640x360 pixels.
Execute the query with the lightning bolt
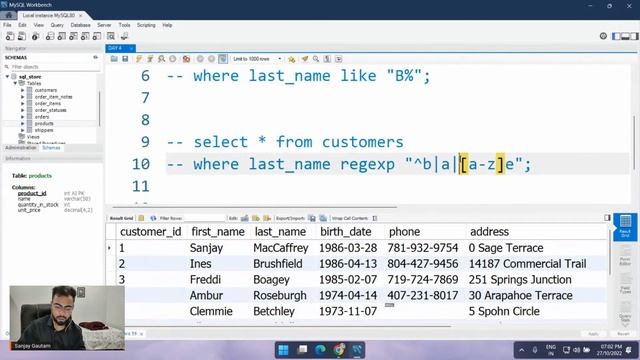tap(139, 59)
